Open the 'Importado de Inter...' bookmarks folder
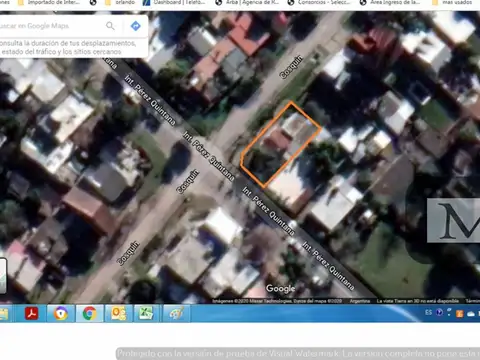The image size is (480, 360). coord(49,3)
